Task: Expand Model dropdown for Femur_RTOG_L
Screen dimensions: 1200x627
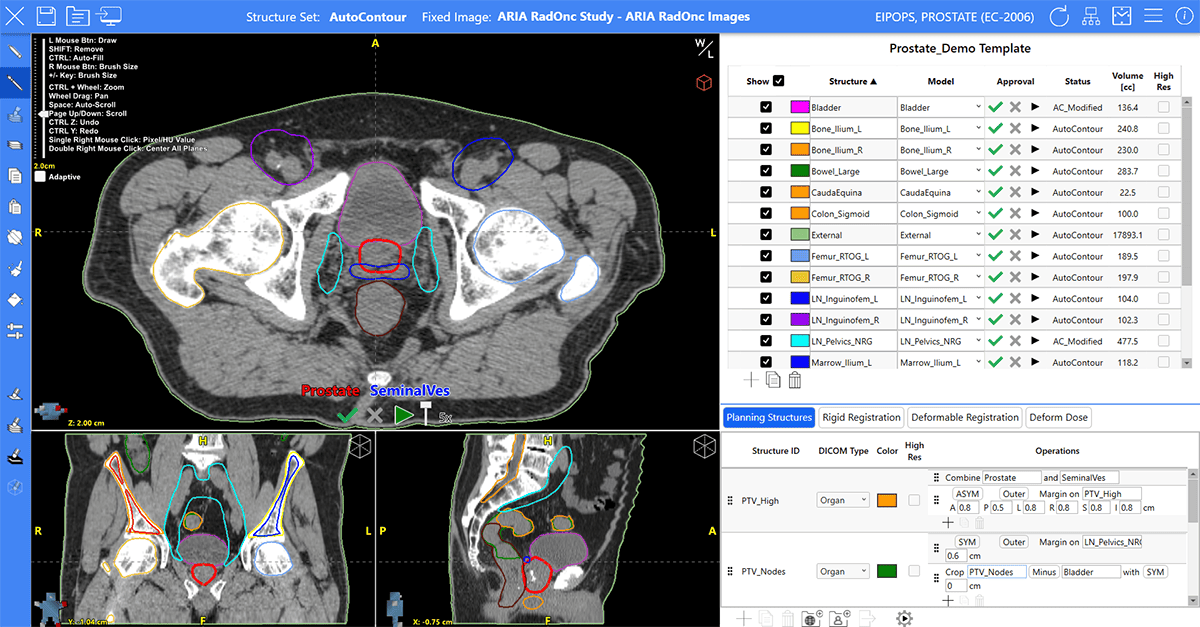Action: [x=939, y=256]
